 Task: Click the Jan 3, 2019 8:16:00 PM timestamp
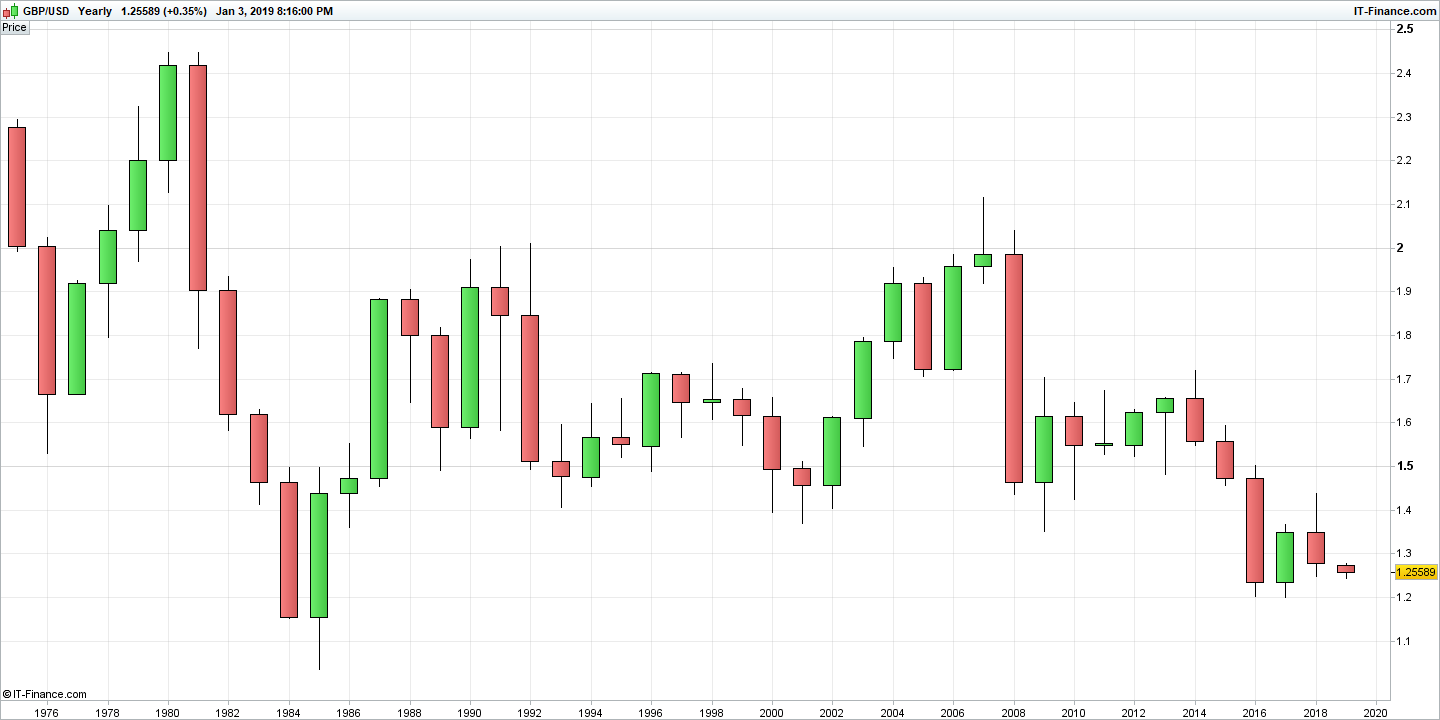(x=275, y=11)
